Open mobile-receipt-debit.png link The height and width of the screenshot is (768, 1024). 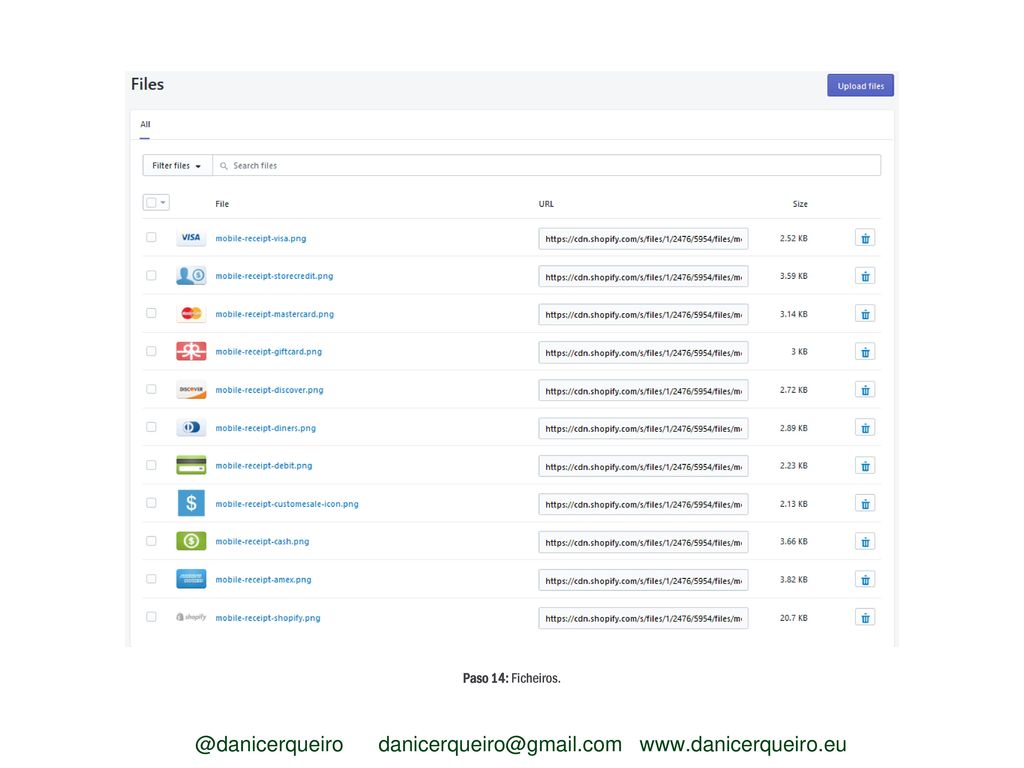tap(264, 466)
